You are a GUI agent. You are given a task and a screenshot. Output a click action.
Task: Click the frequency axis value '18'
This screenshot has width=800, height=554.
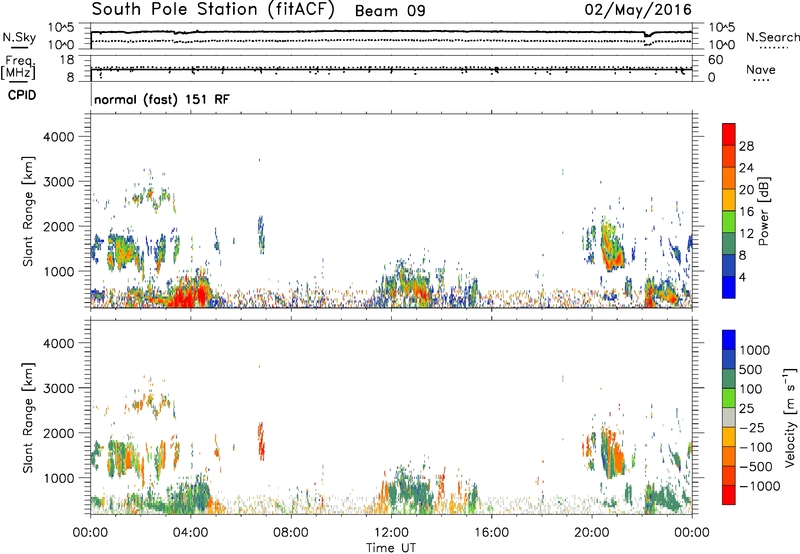[67, 60]
